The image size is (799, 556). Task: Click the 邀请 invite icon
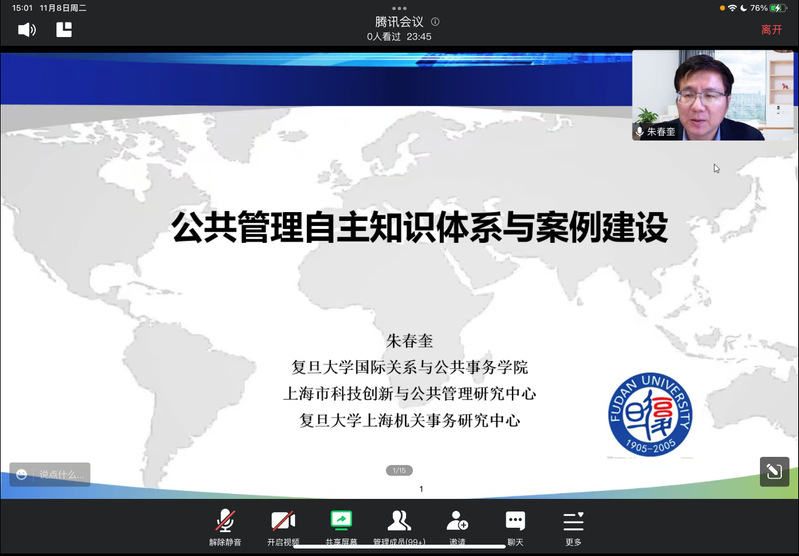(x=457, y=526)
